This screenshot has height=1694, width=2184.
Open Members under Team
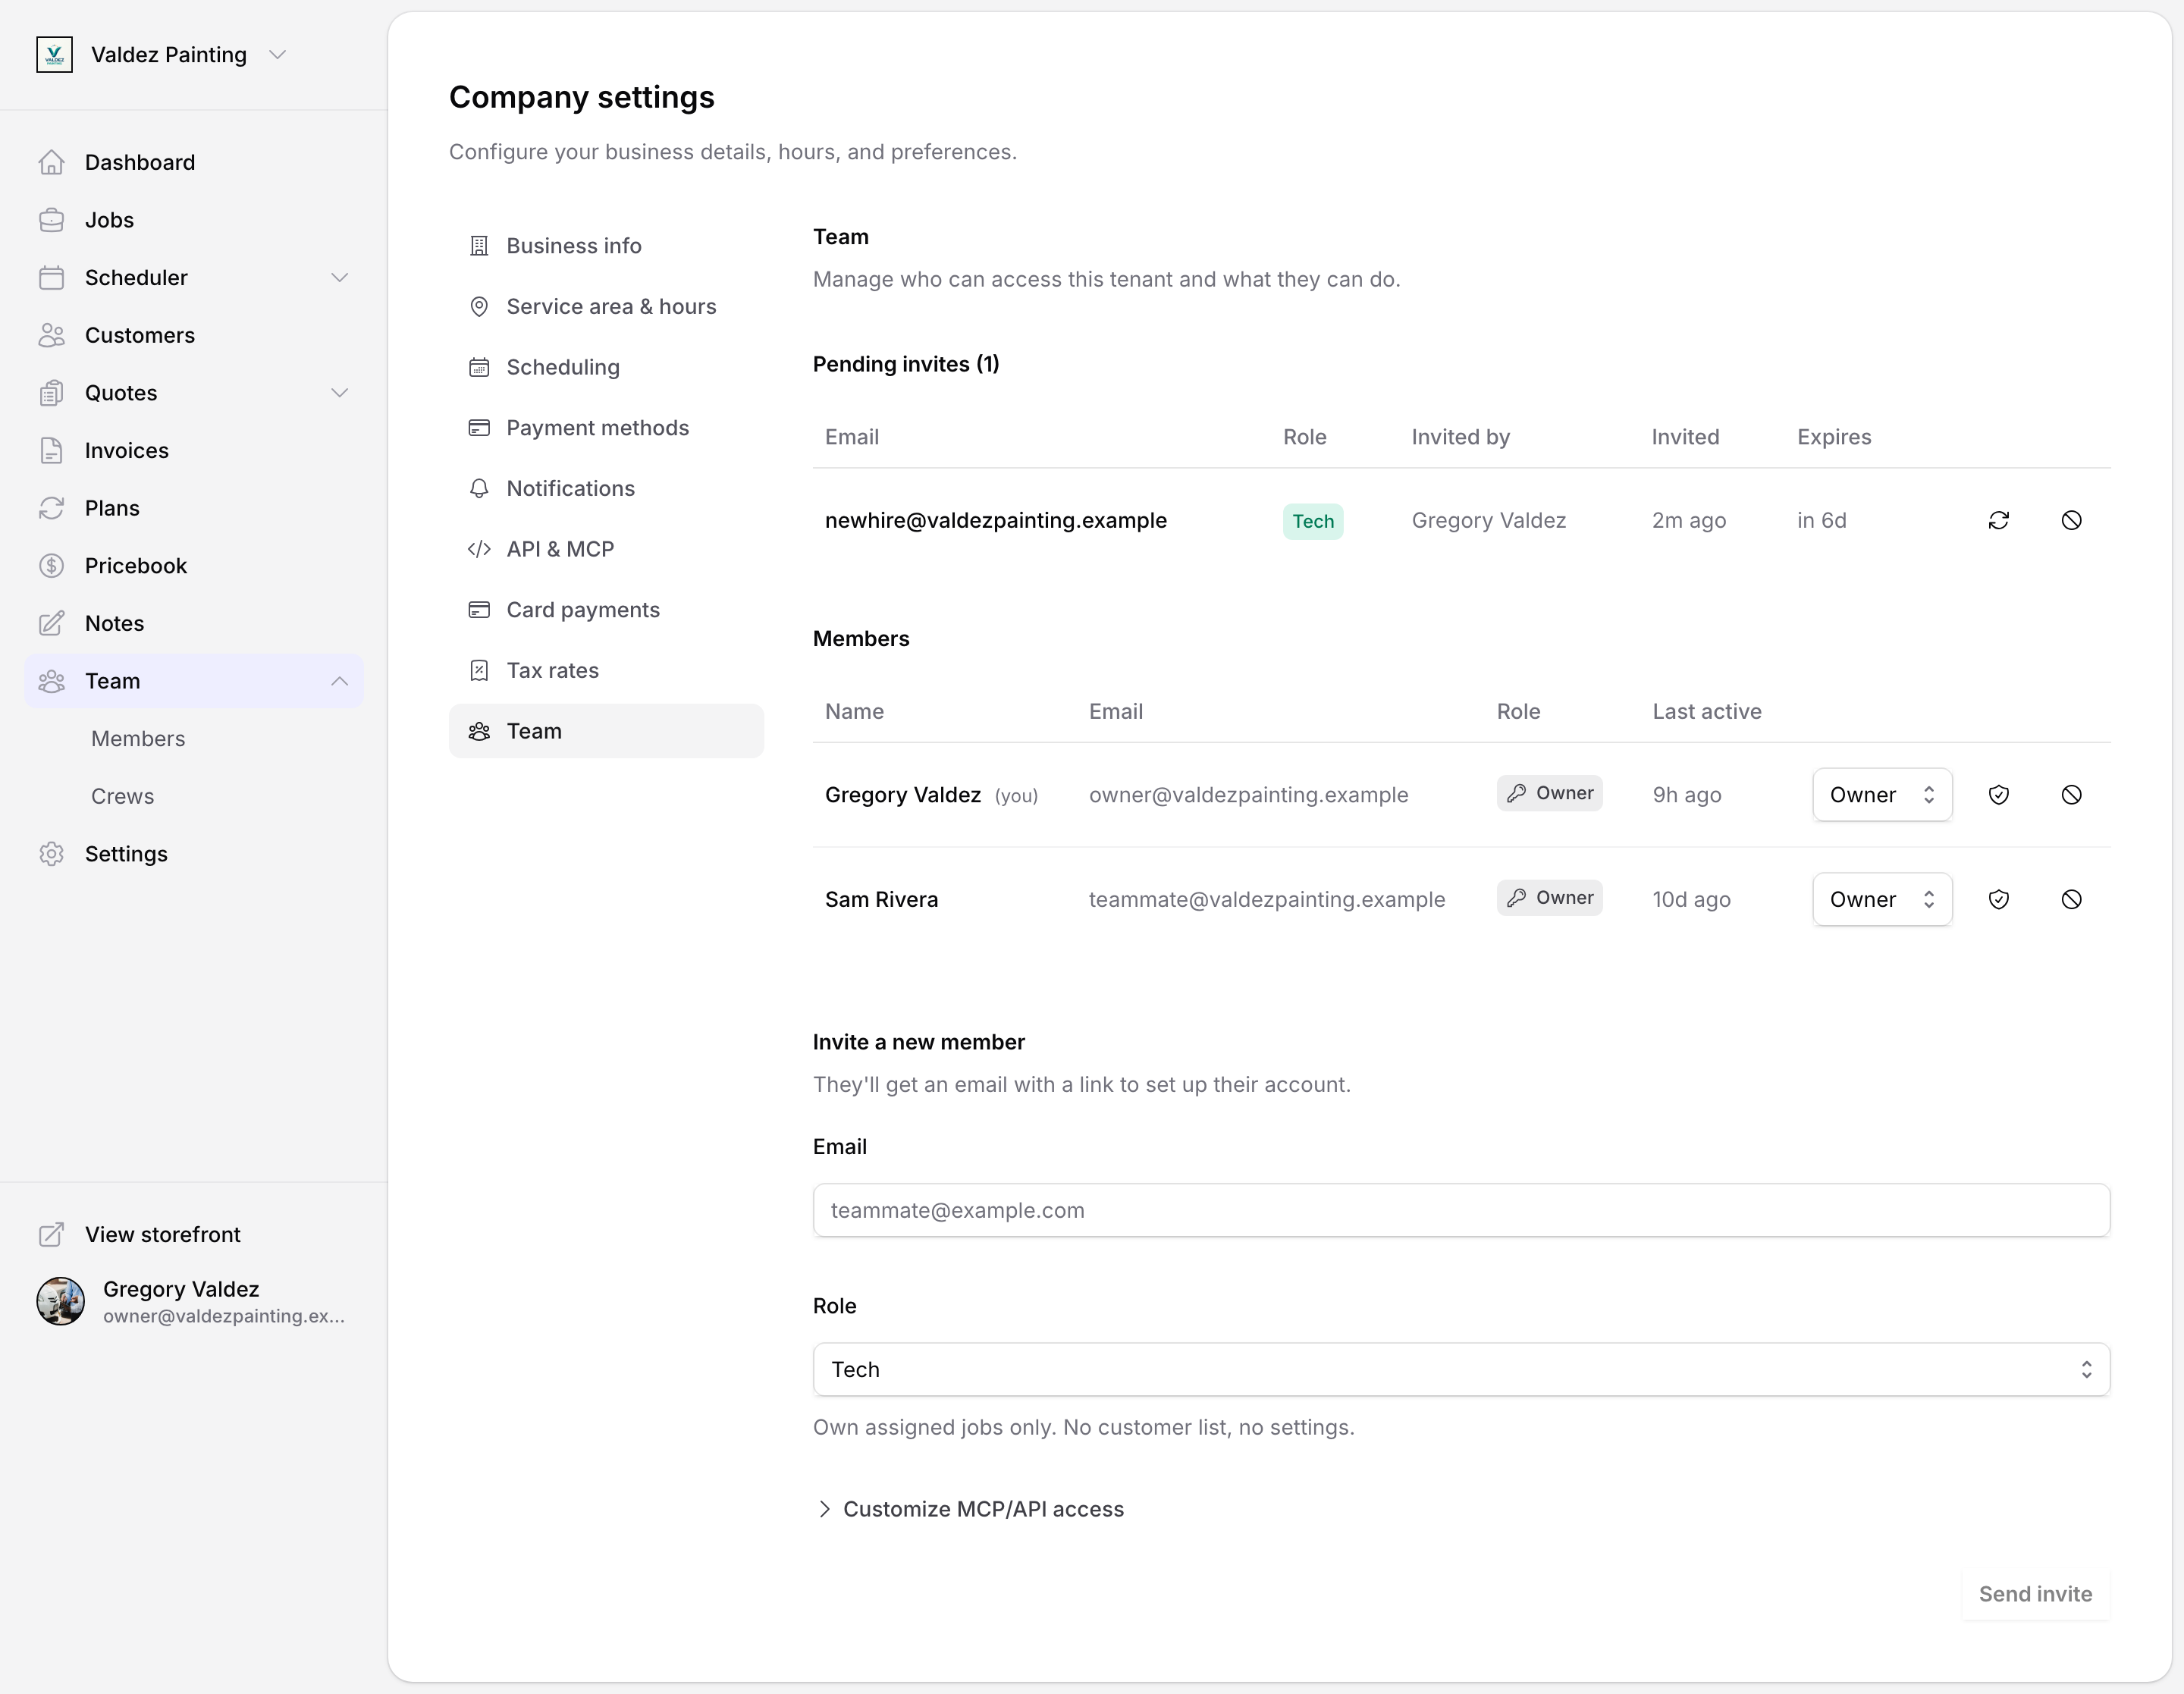pos(138,739)
